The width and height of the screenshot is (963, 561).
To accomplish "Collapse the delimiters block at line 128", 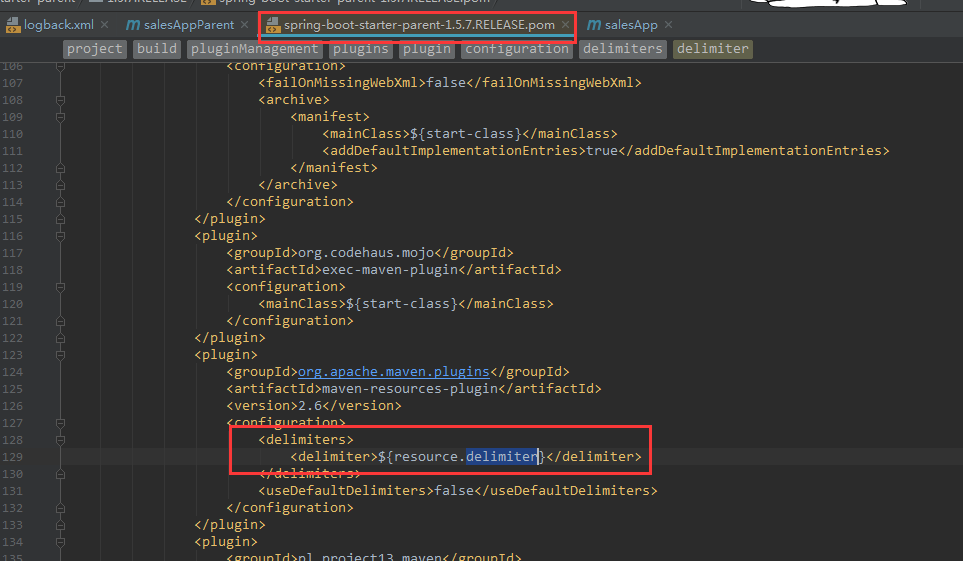I will (60, 440).
